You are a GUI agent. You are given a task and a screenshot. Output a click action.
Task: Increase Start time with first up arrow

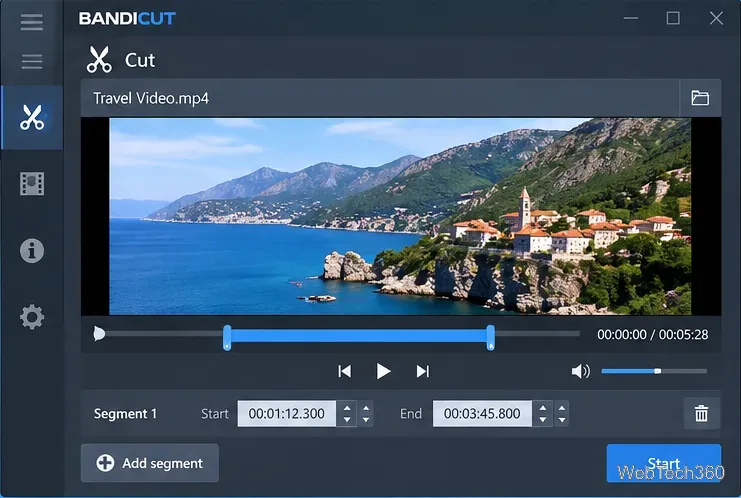pyautogui.click(x=347, y=408)
